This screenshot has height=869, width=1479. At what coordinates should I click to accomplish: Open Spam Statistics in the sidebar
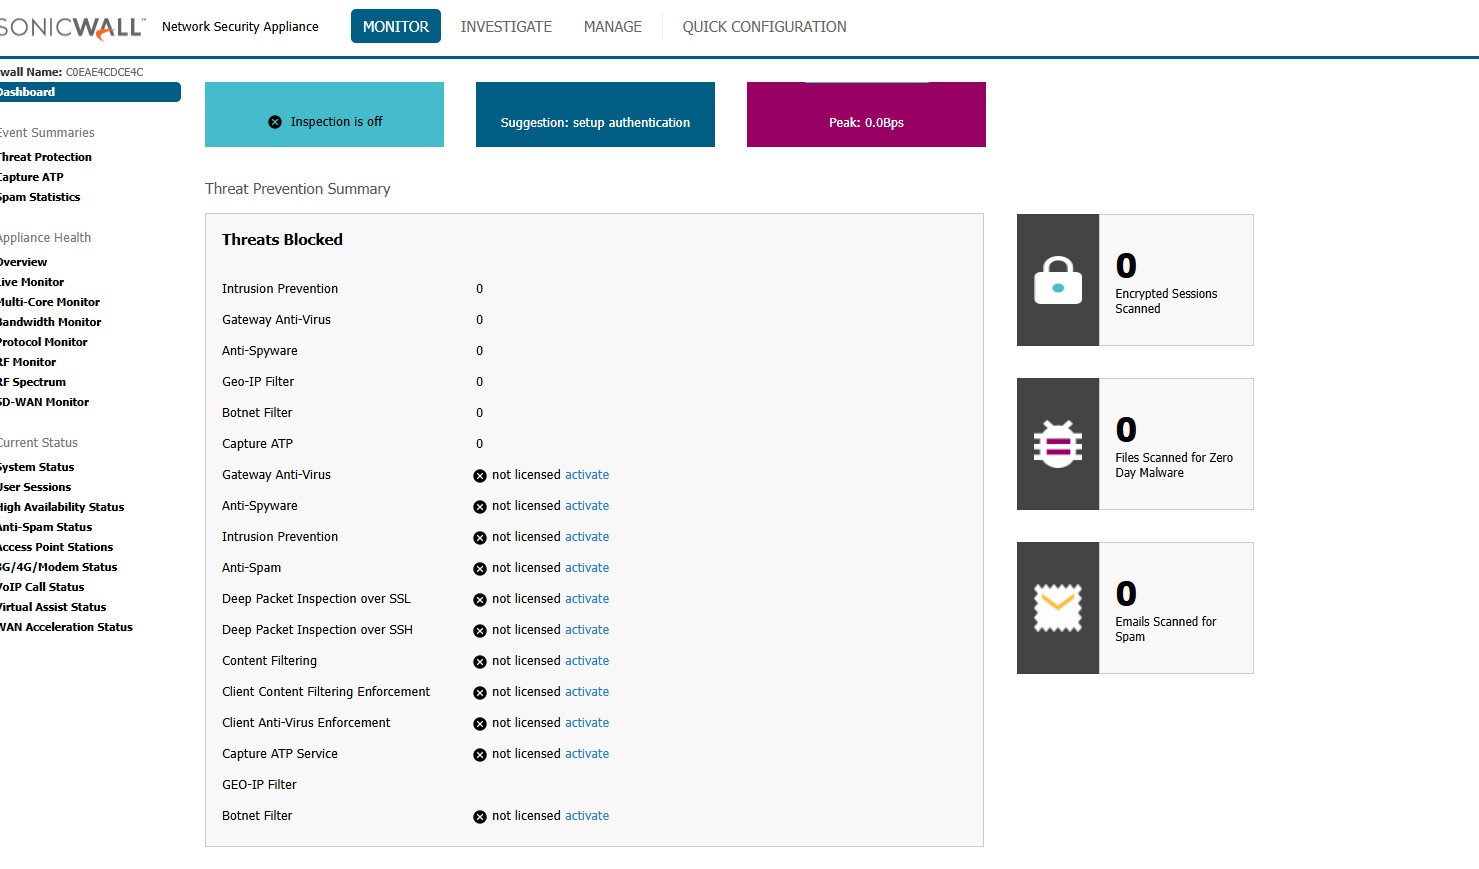[x=40, y=197]
